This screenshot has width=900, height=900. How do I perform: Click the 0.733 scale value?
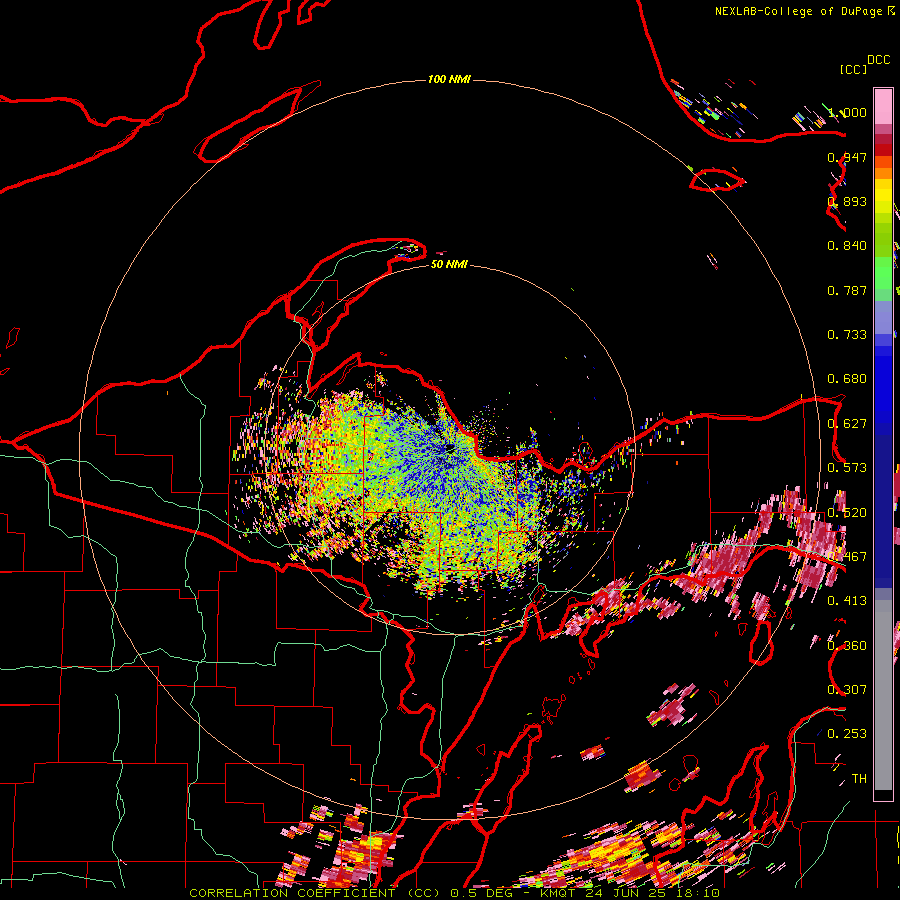coord(847,335)
